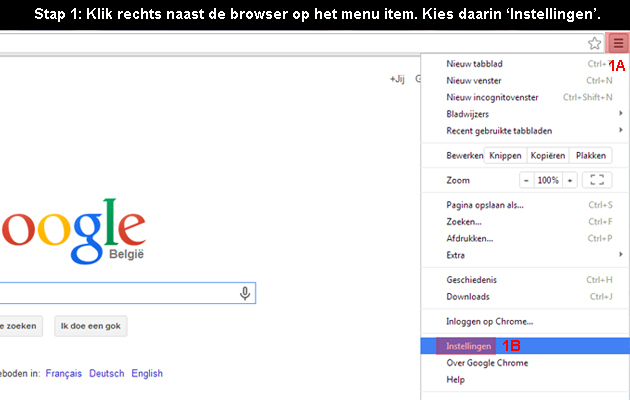The width and height of the screenshot is (630, 400).
Task: Click the Plakken button
Action: point(591,155)
